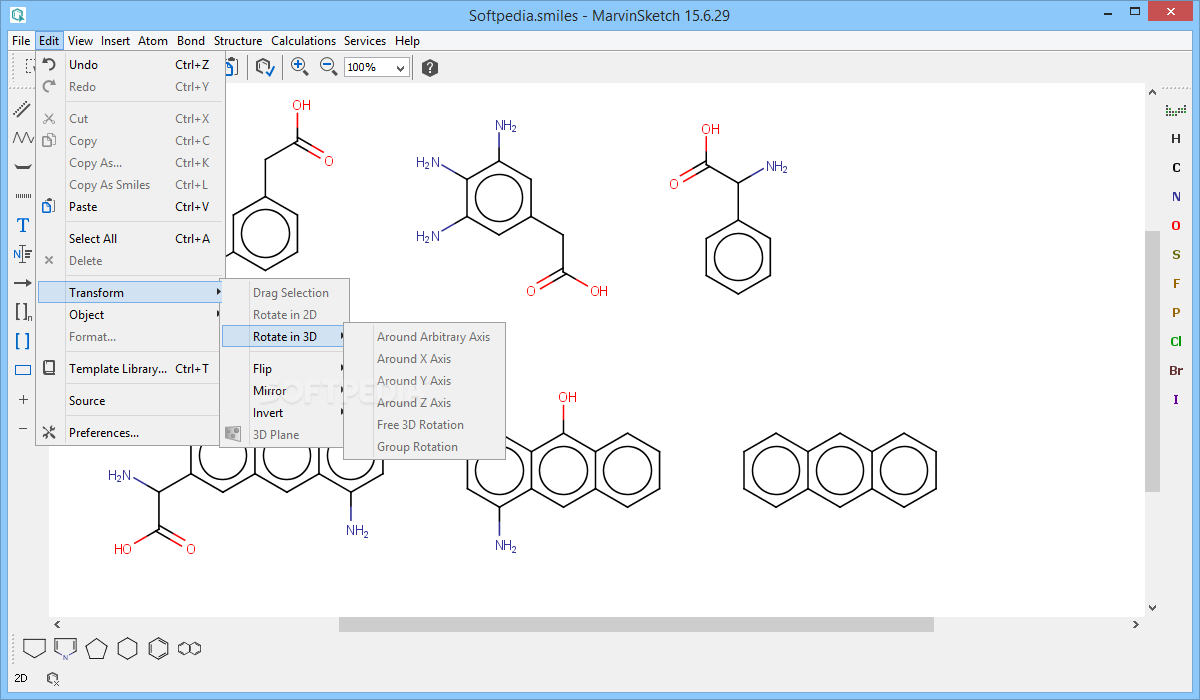Open the Structure menu
The height and width of the screenshot is (700, 1200).
pyautogui.click(x=238, y=41)
